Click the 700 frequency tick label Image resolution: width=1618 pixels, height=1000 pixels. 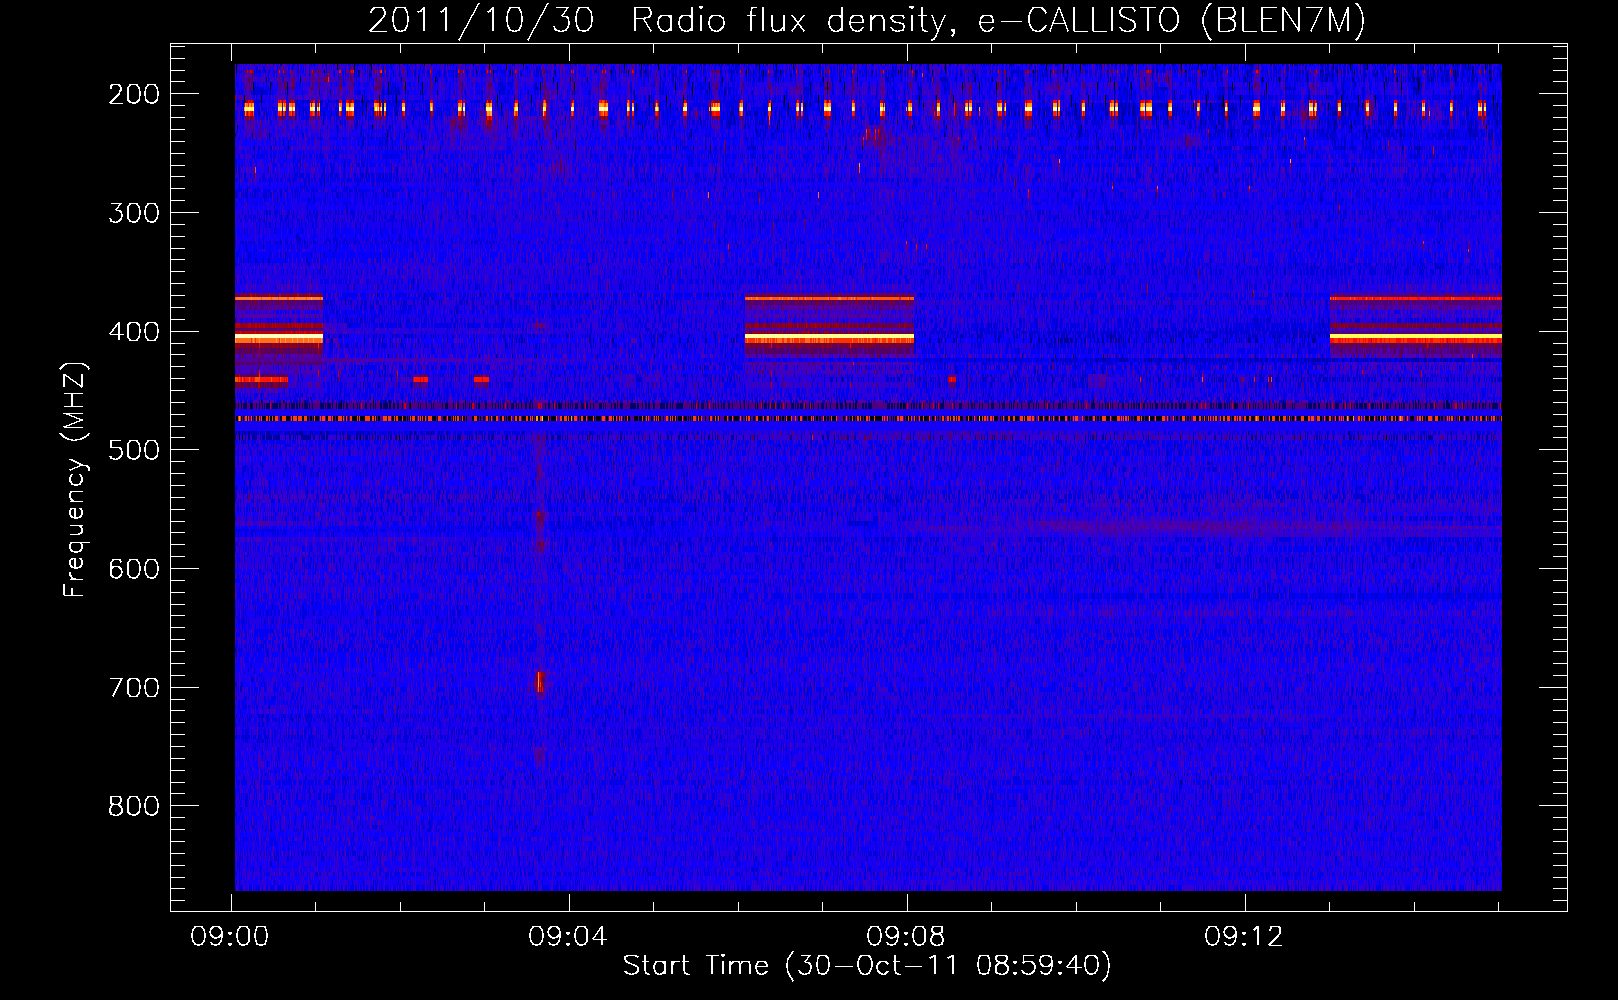pyautogui.click(x=134, y=688)
